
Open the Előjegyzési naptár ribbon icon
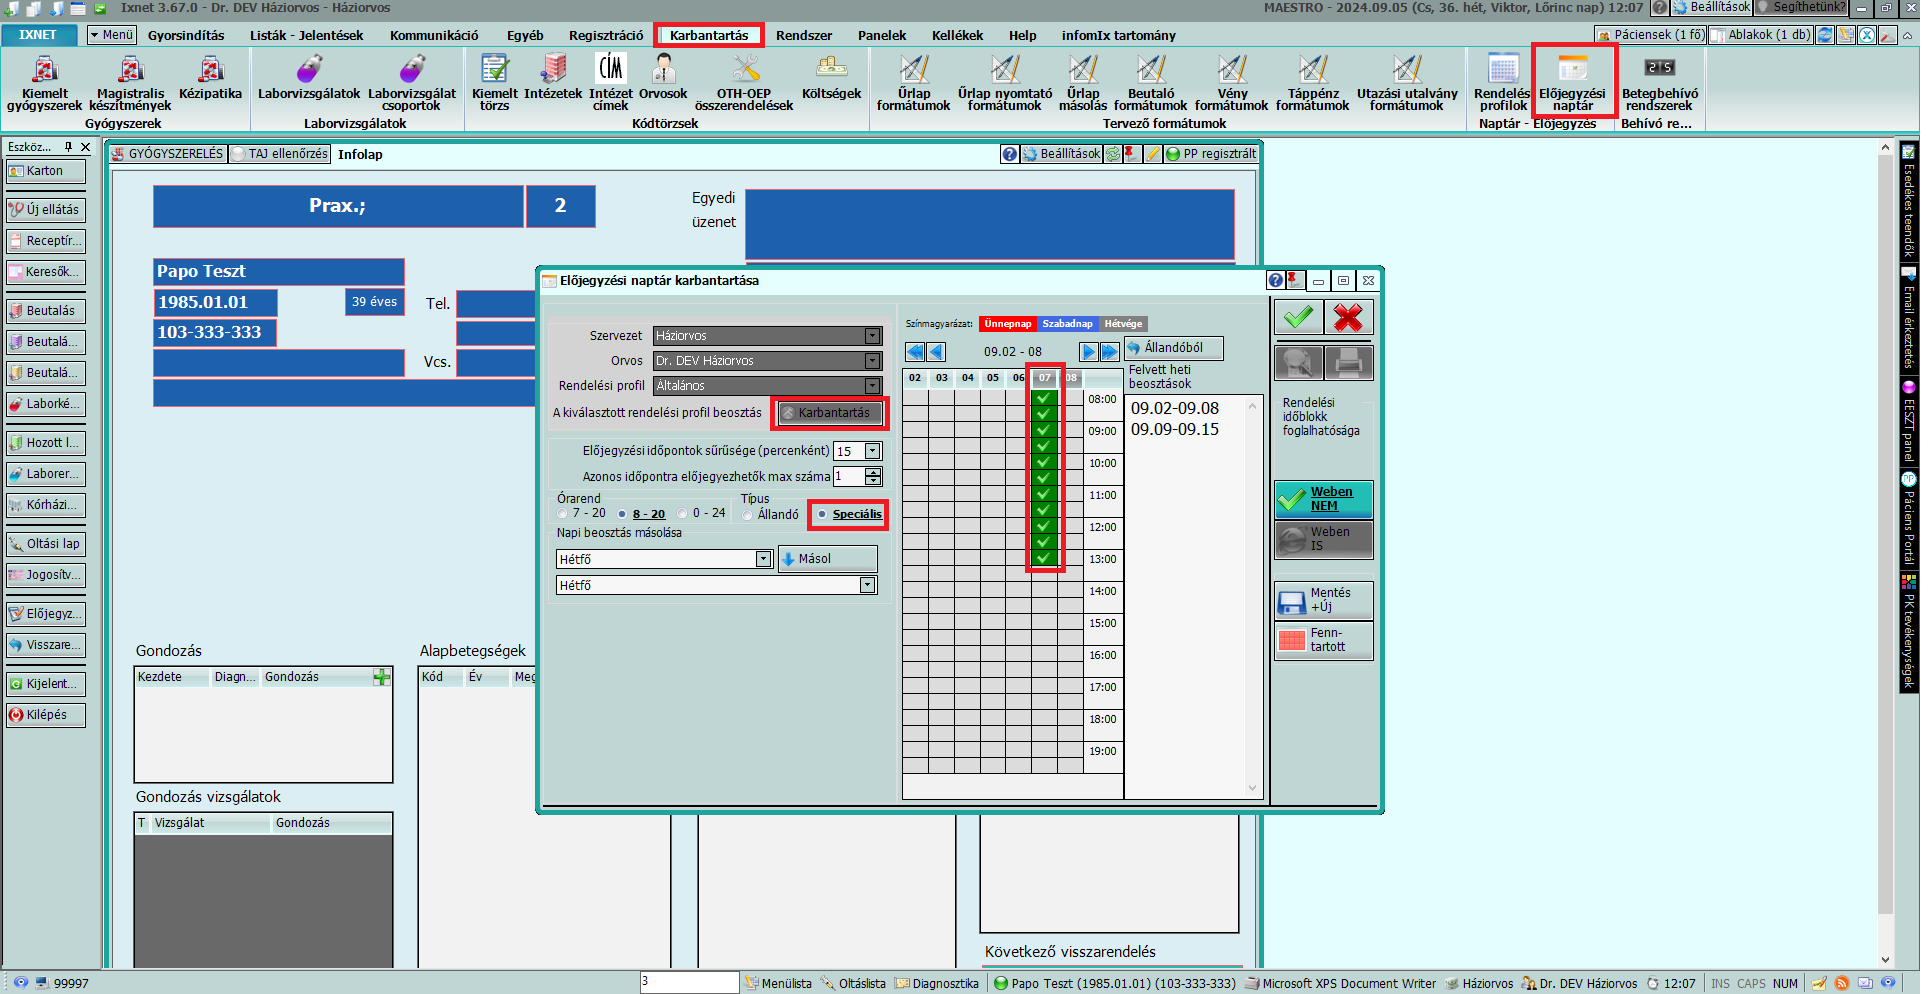coord(1572,80)
